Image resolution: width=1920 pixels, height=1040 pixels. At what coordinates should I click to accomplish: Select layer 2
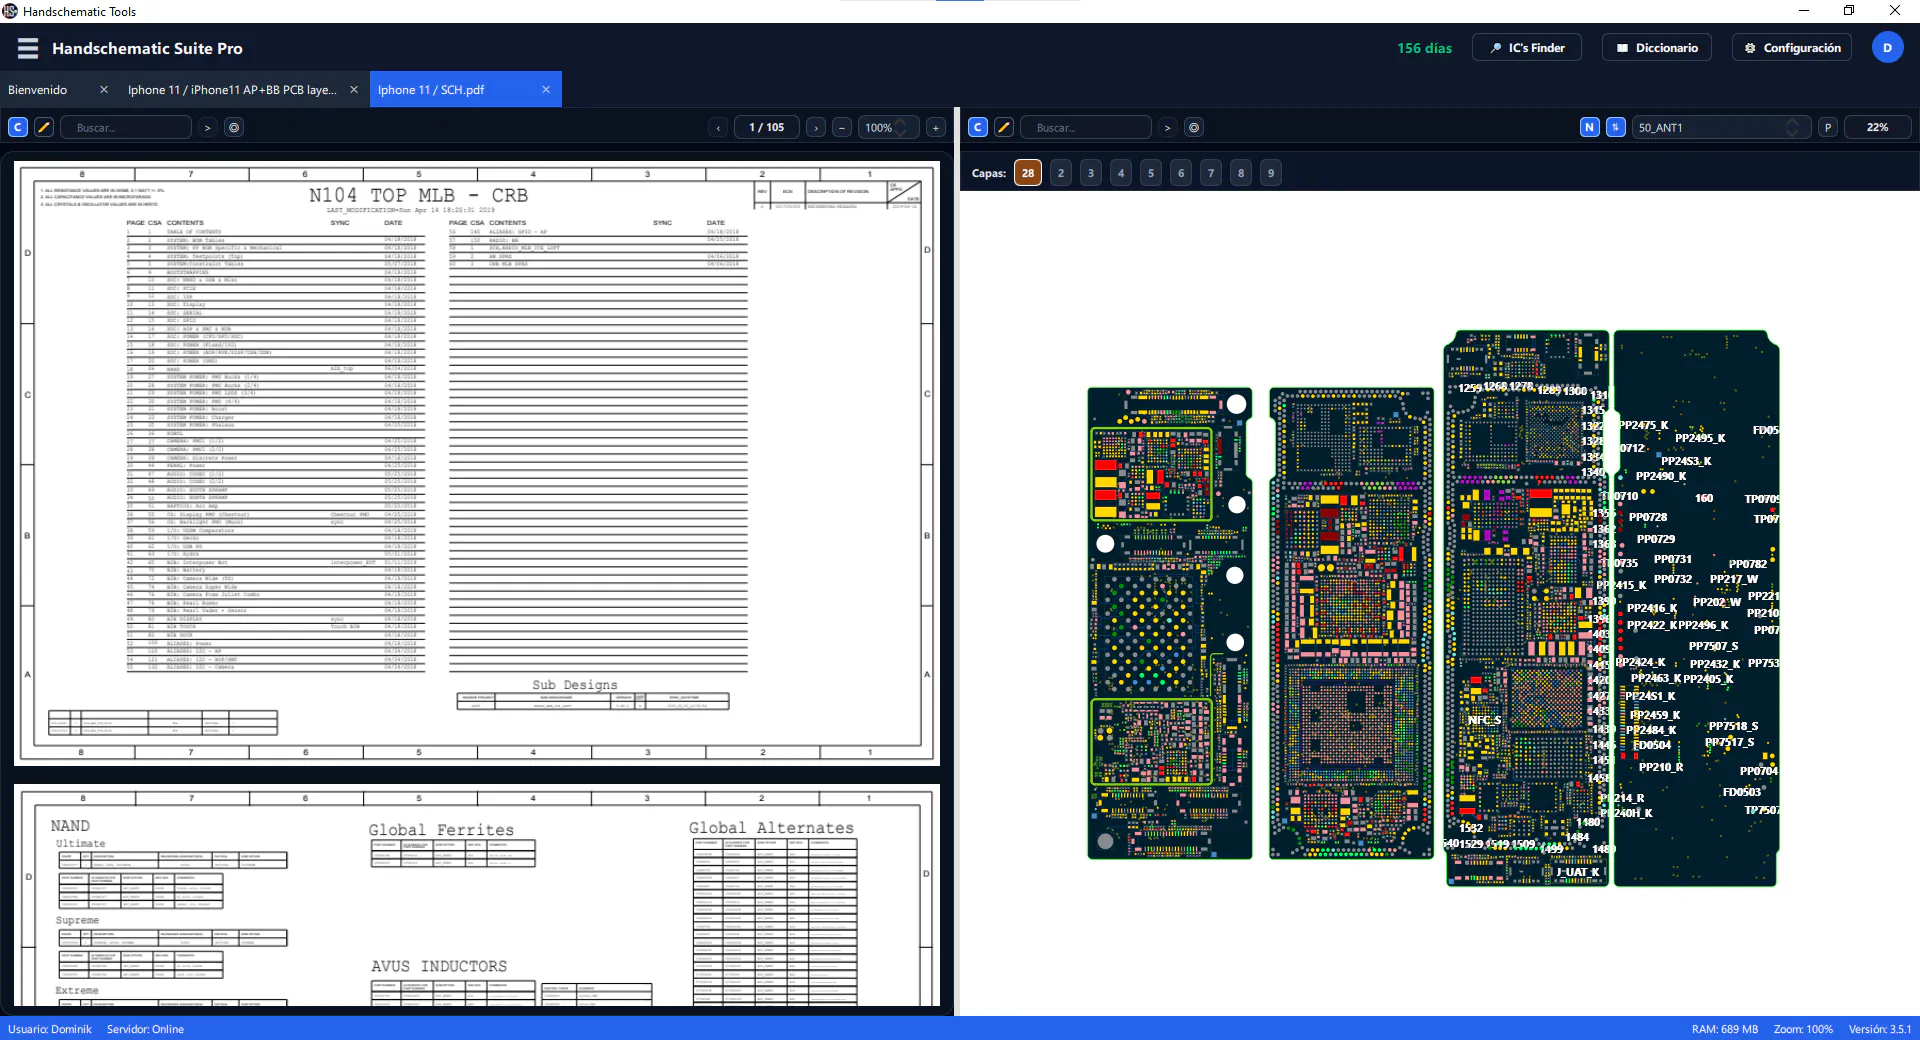[x=1061, y=173]
